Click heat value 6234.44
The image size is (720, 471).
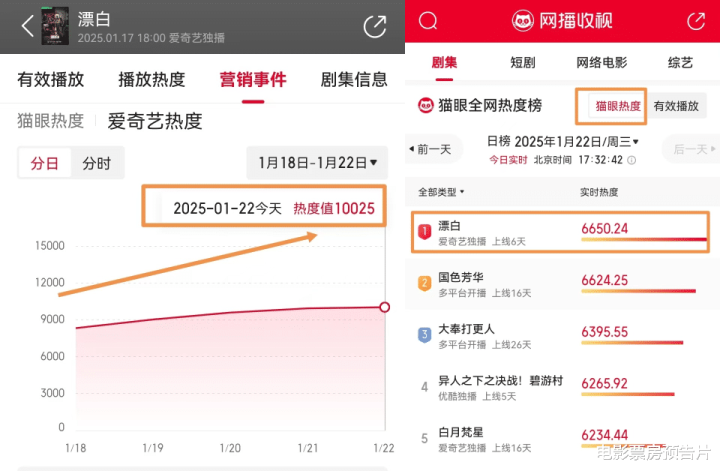tap(604, 435)
